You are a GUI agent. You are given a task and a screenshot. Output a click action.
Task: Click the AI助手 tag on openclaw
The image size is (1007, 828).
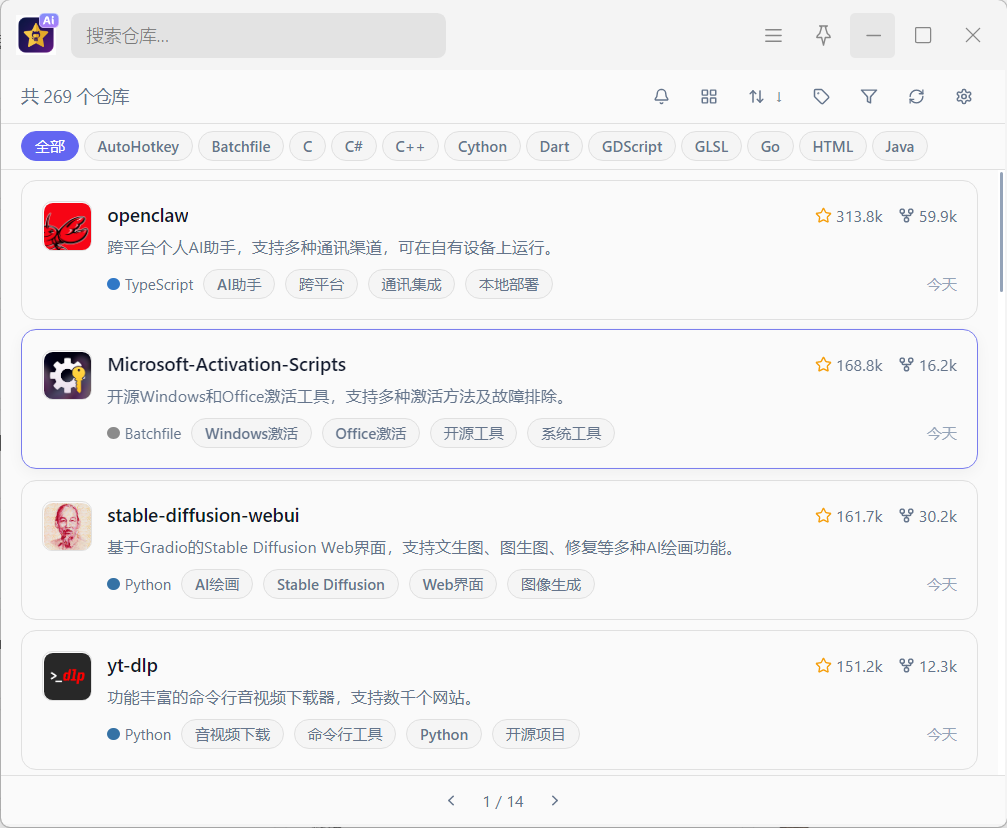tap(239, 285)
